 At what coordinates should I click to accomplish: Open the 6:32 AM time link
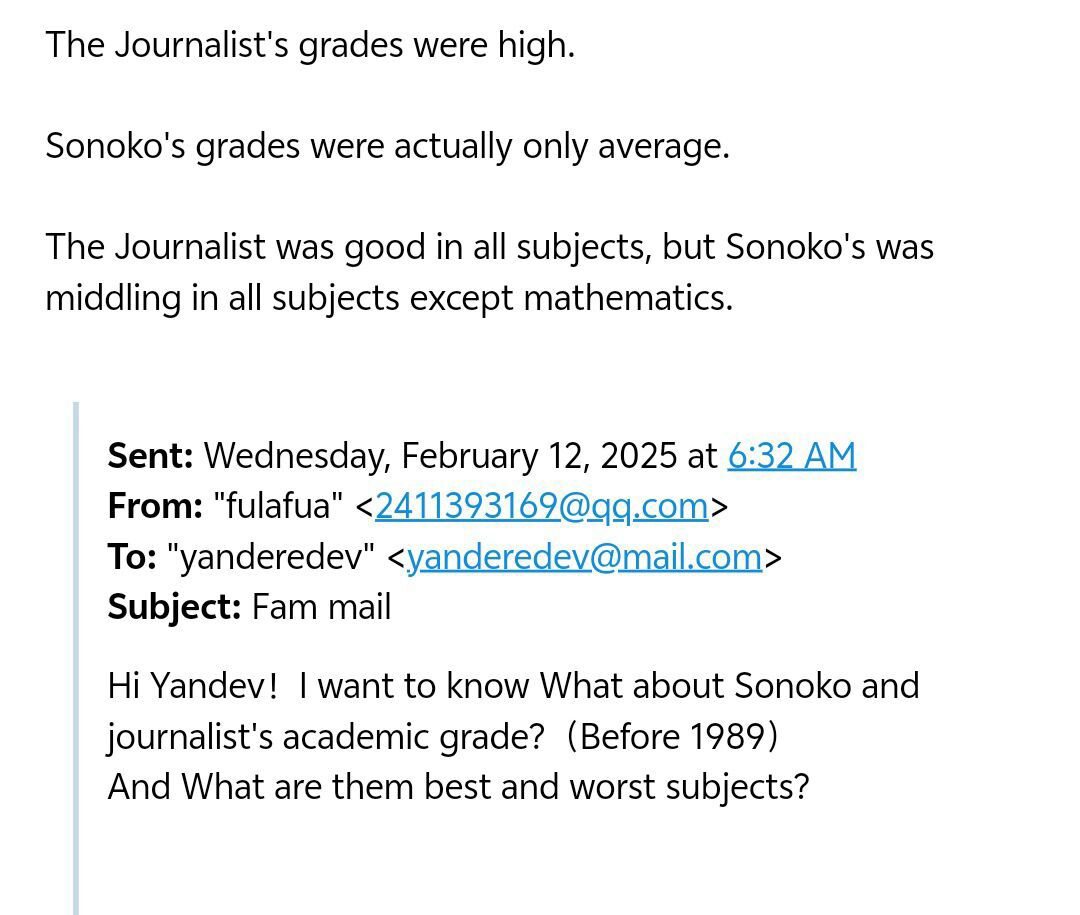click(x=791, y=456)
